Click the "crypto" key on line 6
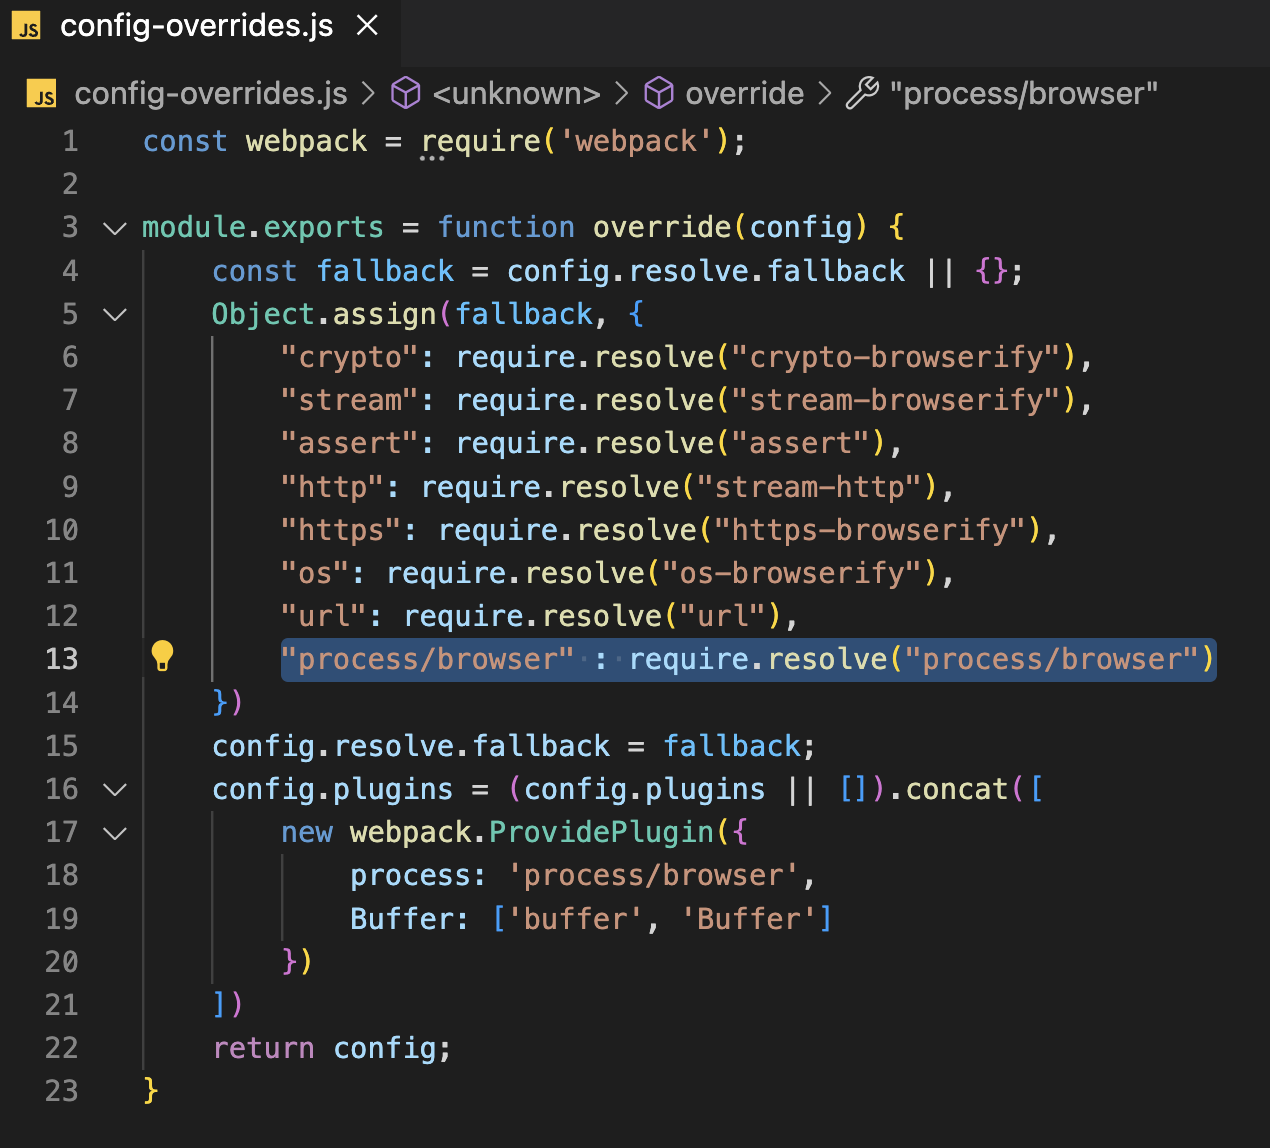1270x1148 pixels. pyautogui.click(x=350, y=357)
